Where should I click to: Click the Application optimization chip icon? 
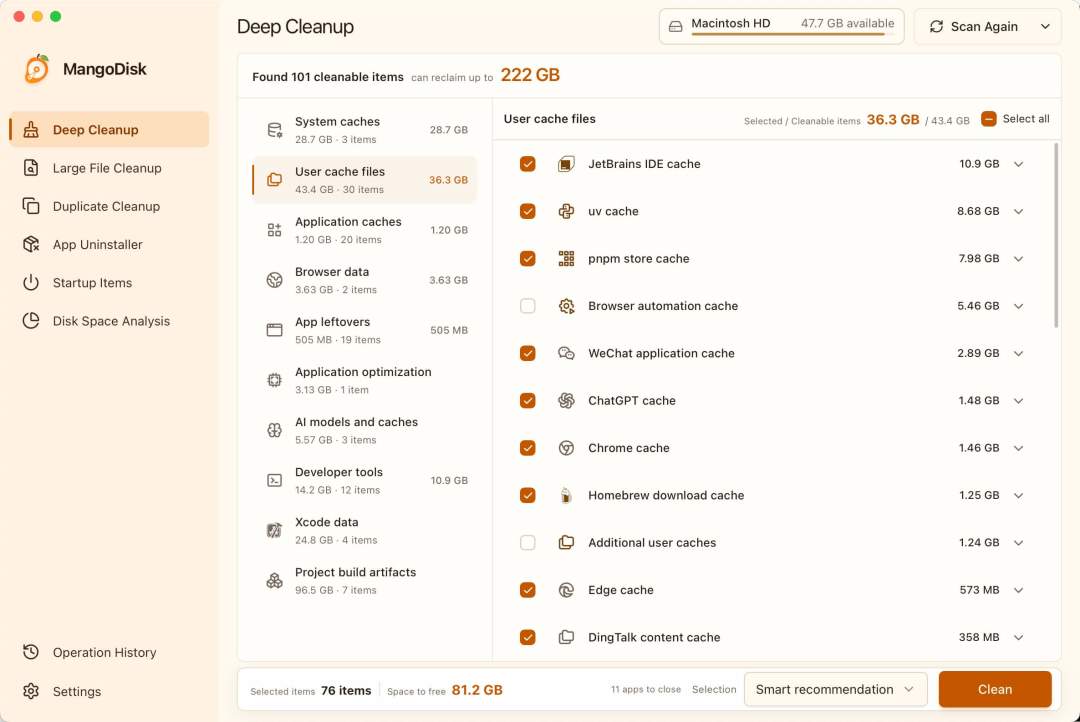point(274,380)
